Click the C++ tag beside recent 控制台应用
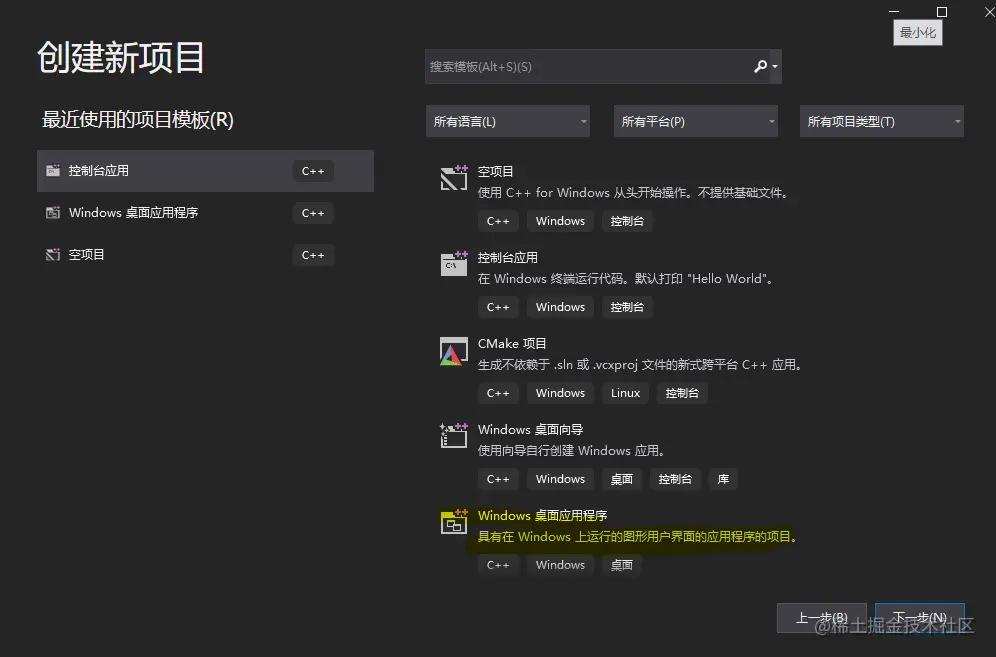996x657 pixels. 313,171
